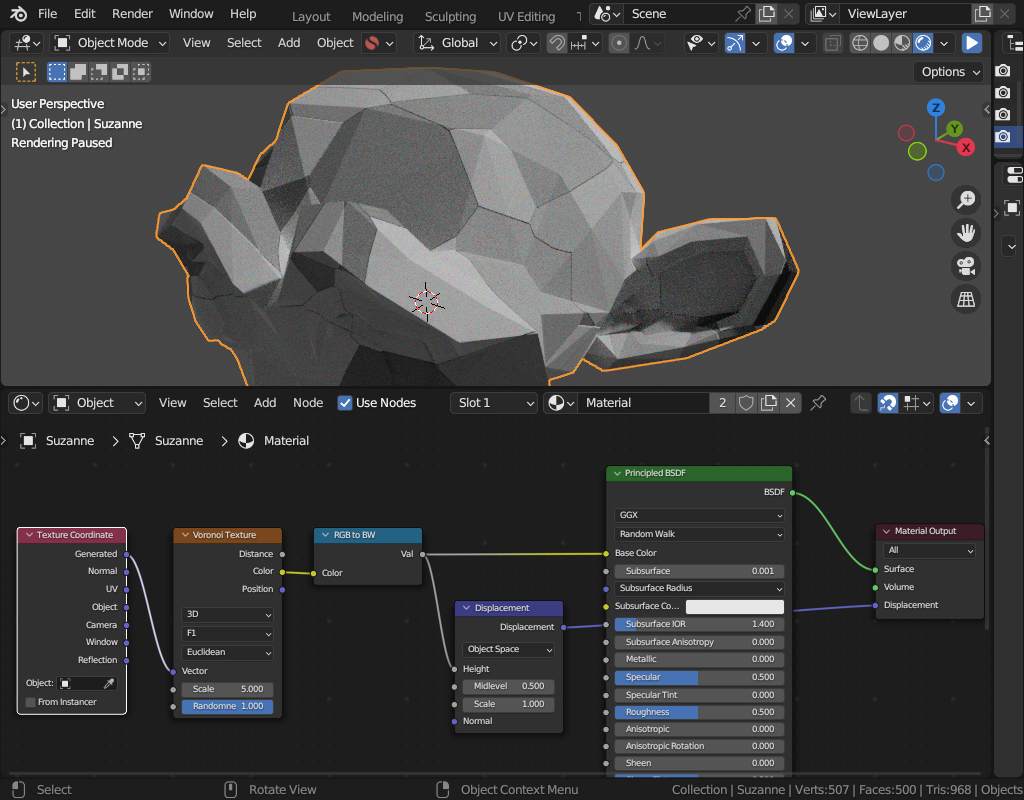Screen dimensions: 1024x800
Task: Switch to solid shading
Action: 881,43
